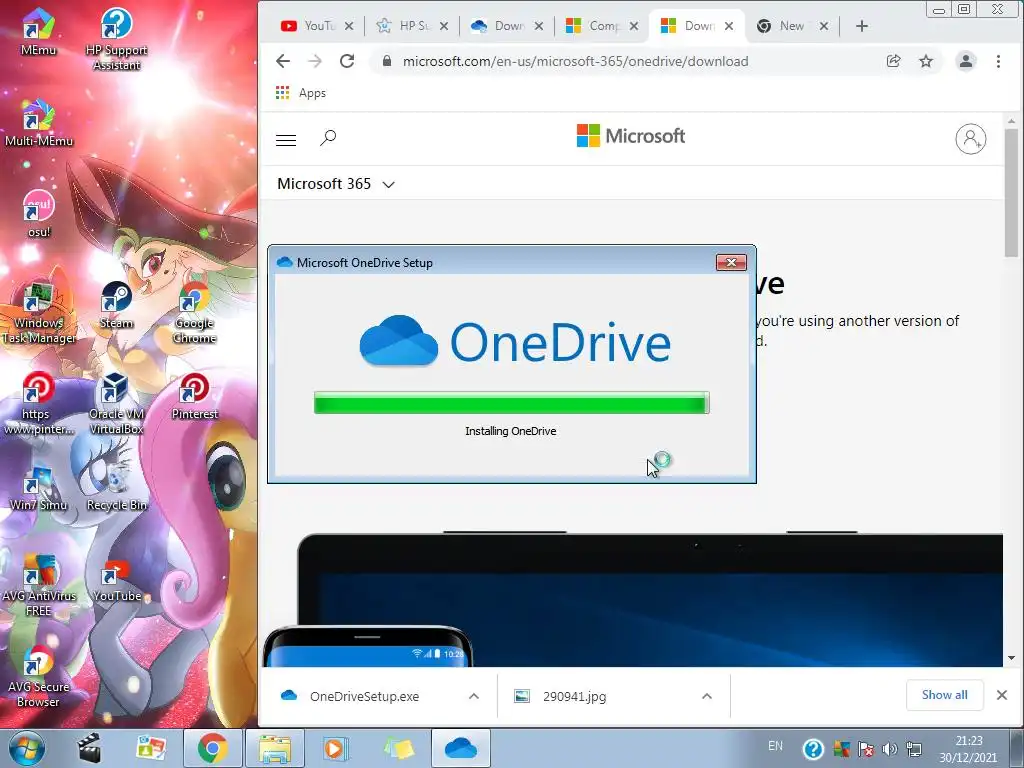Open the downloaded OneDriveSetup.exe item
The width and height of the screenshot is (1024, 768).
coord(364,696)
